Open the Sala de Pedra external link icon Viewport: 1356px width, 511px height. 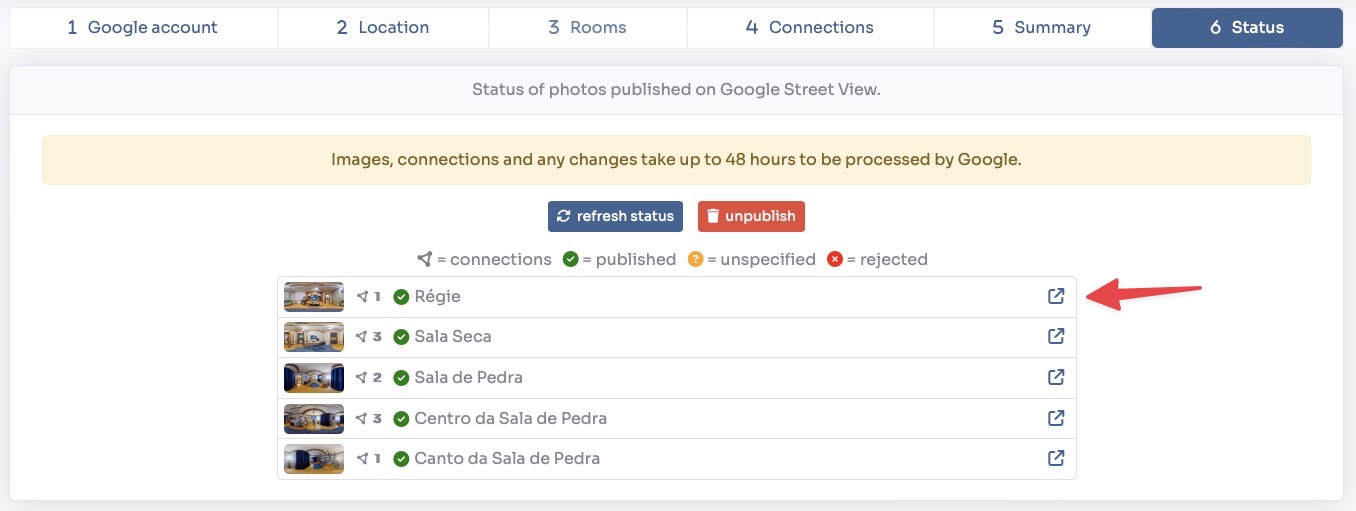pos(1055,377)
